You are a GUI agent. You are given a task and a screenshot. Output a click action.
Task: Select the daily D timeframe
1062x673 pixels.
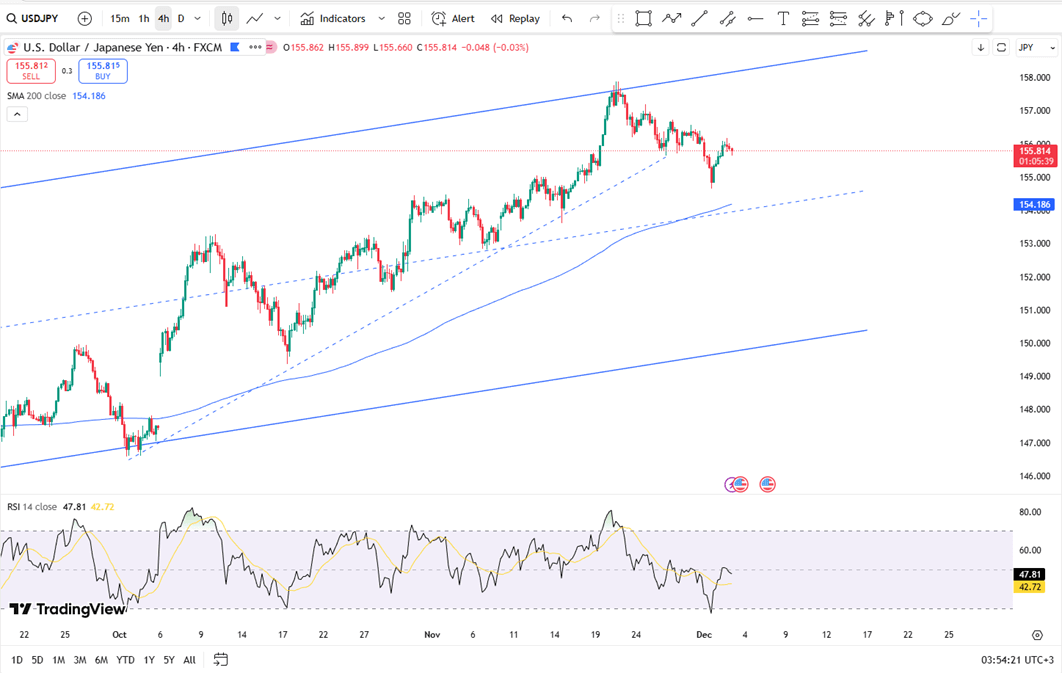181,18
